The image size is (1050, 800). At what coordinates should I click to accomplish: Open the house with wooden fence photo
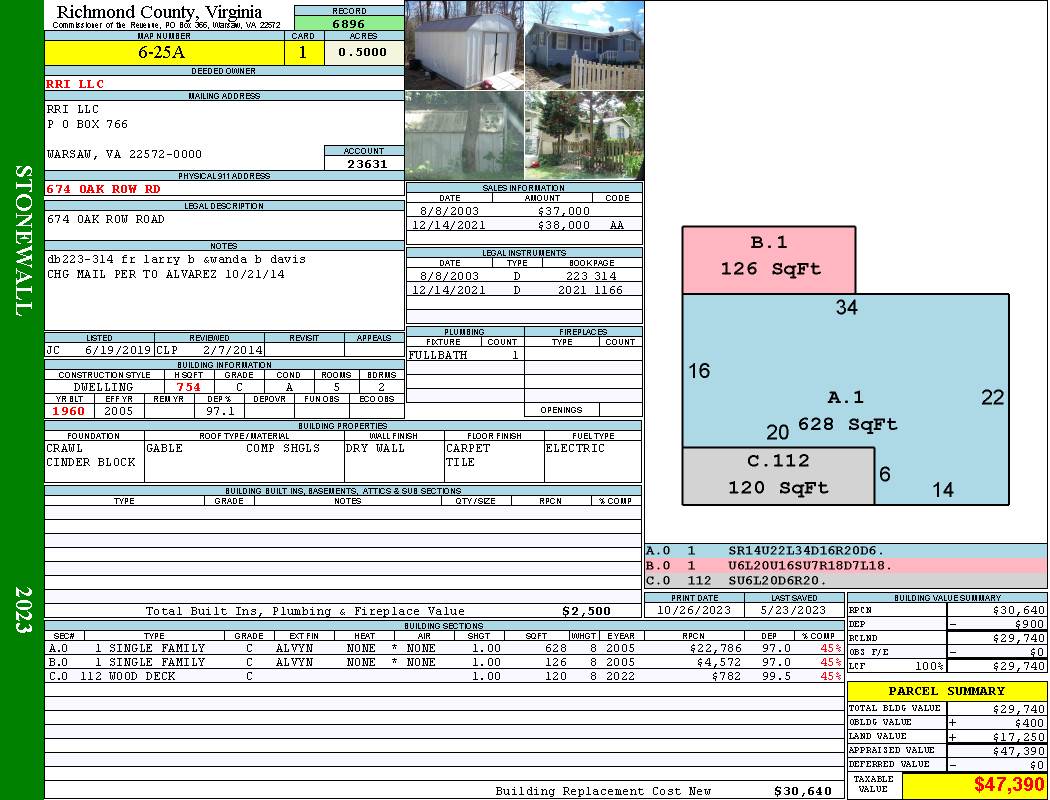pyautogui.click(x=584, y=135)
